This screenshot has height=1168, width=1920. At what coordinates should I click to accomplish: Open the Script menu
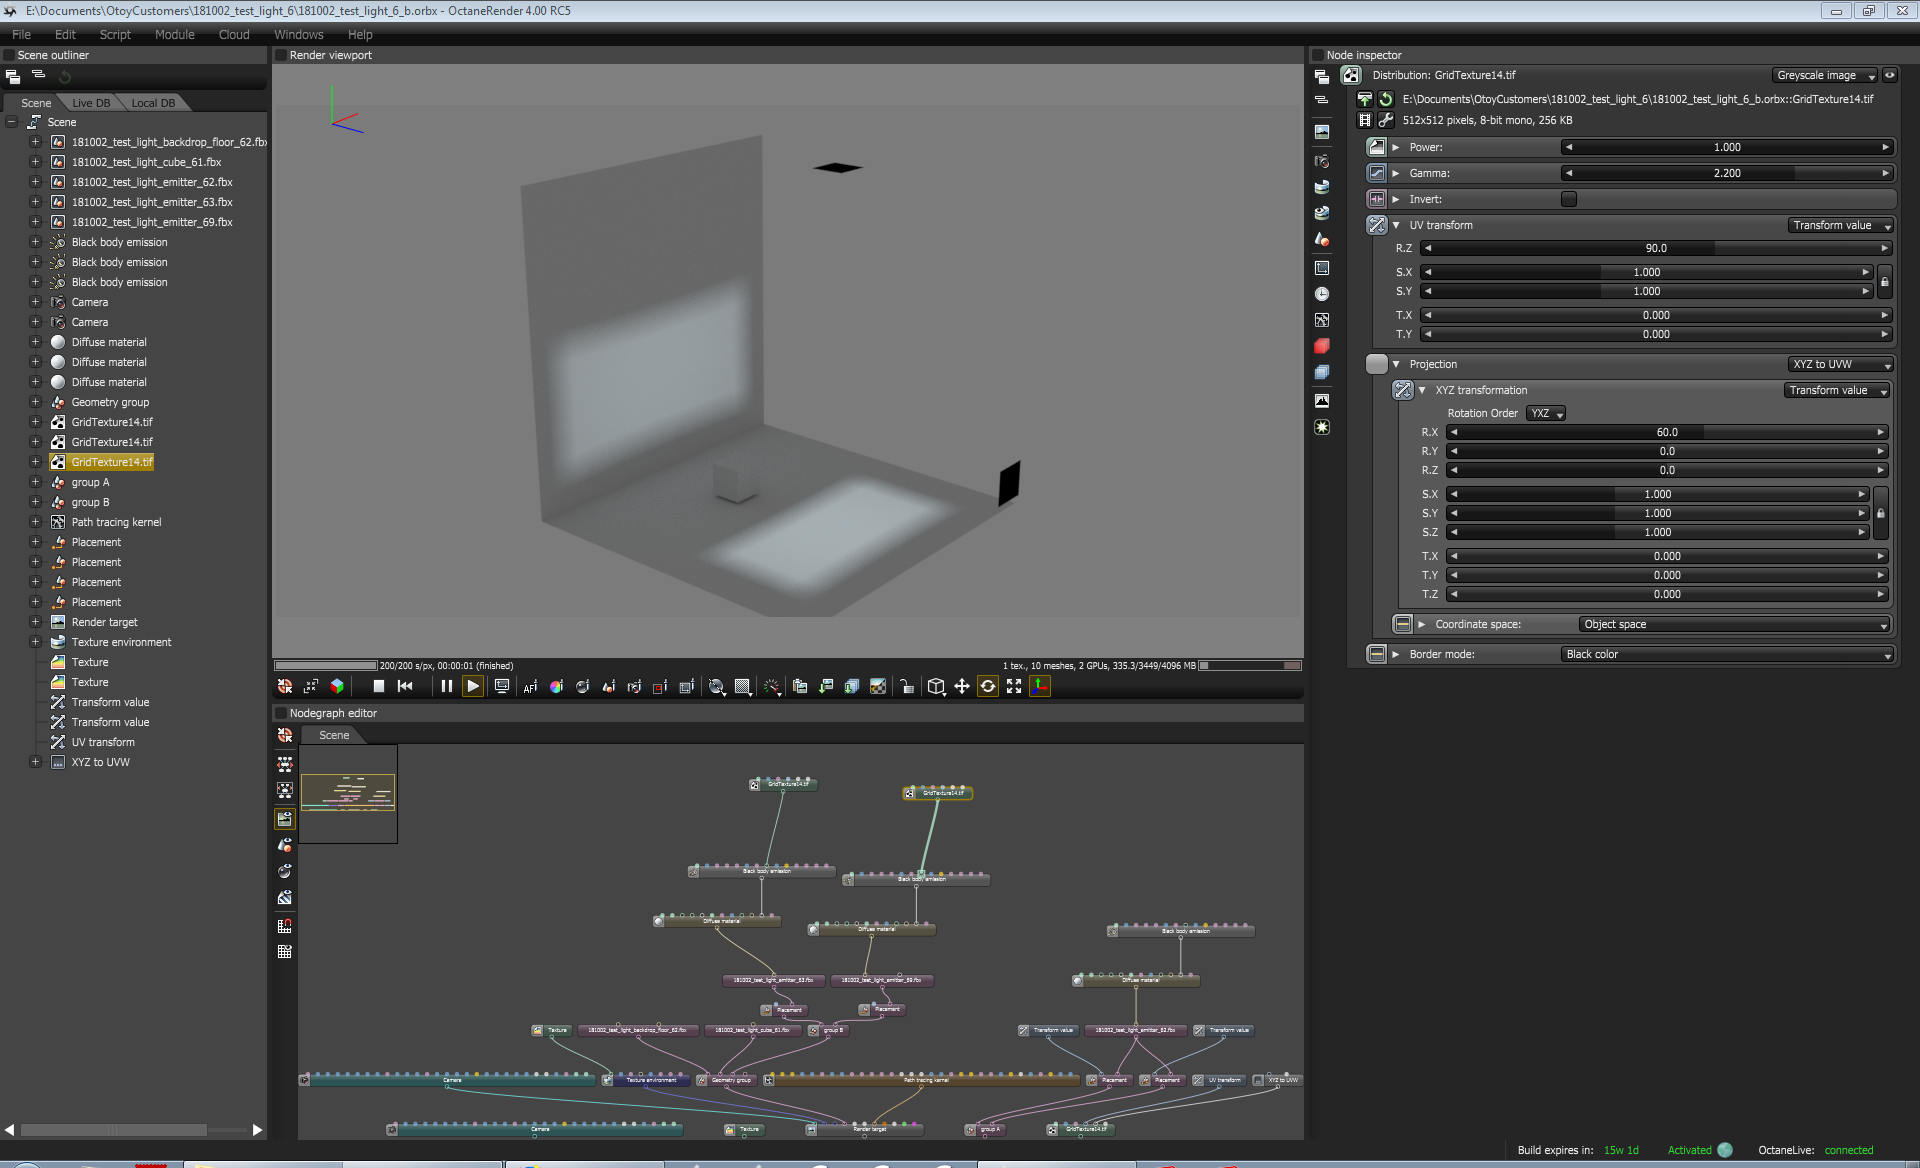pyautogui.click(x=115, y=34)
